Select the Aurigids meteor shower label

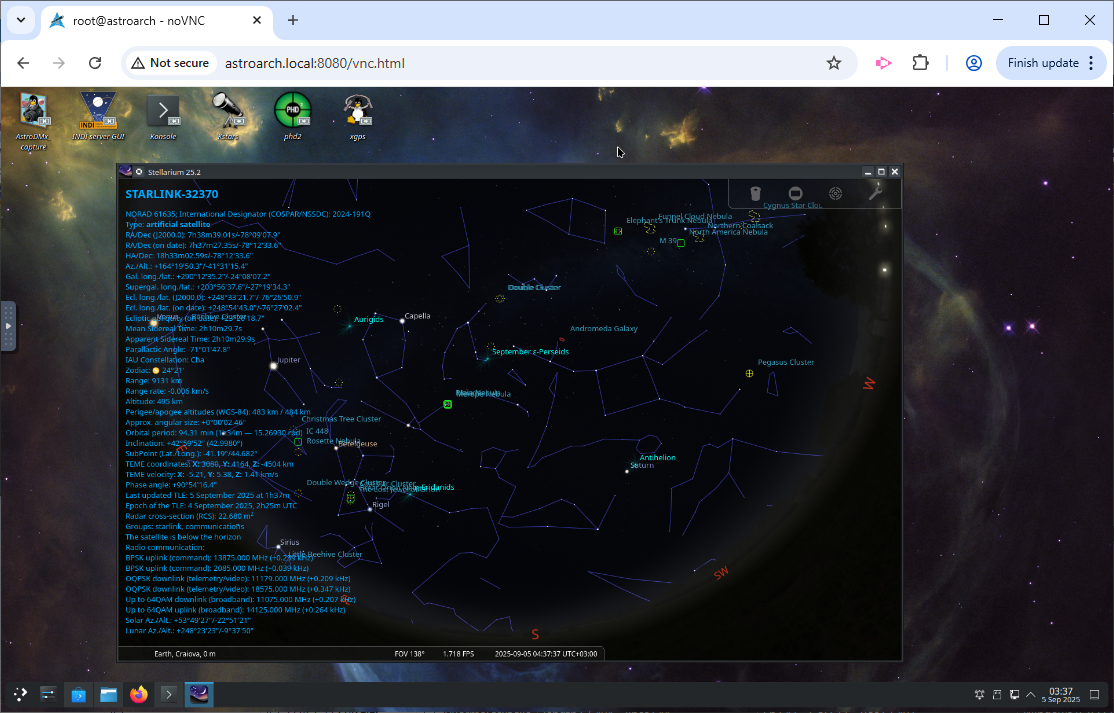(x=369, y=320)
